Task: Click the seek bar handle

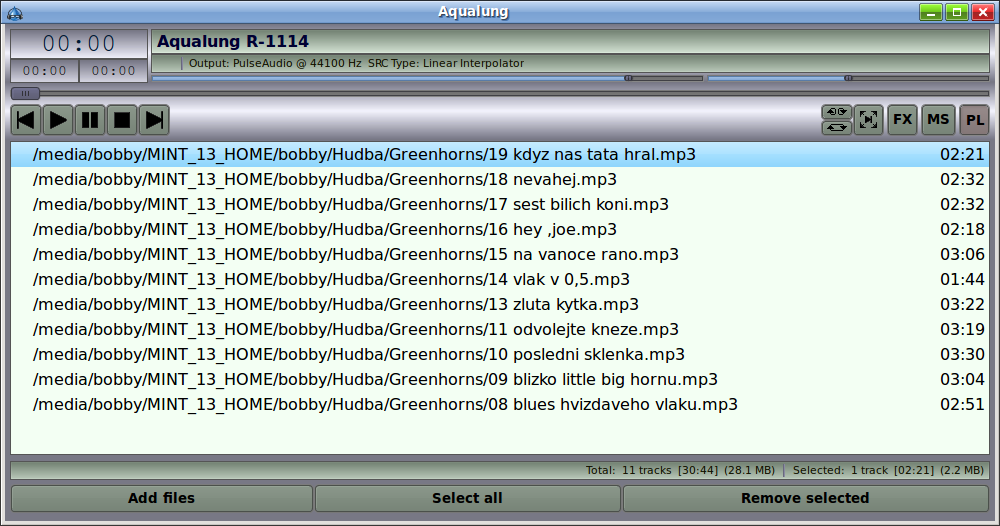Action: (x=26, y=93)
